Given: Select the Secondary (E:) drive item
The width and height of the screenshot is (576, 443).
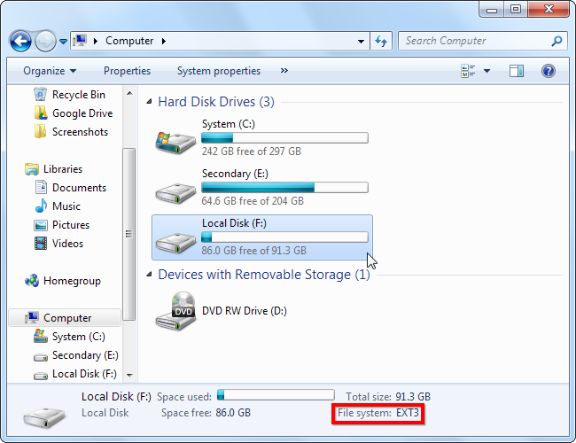Looking at the screenshot, I should pyautogui.click(x=262, y=188).
